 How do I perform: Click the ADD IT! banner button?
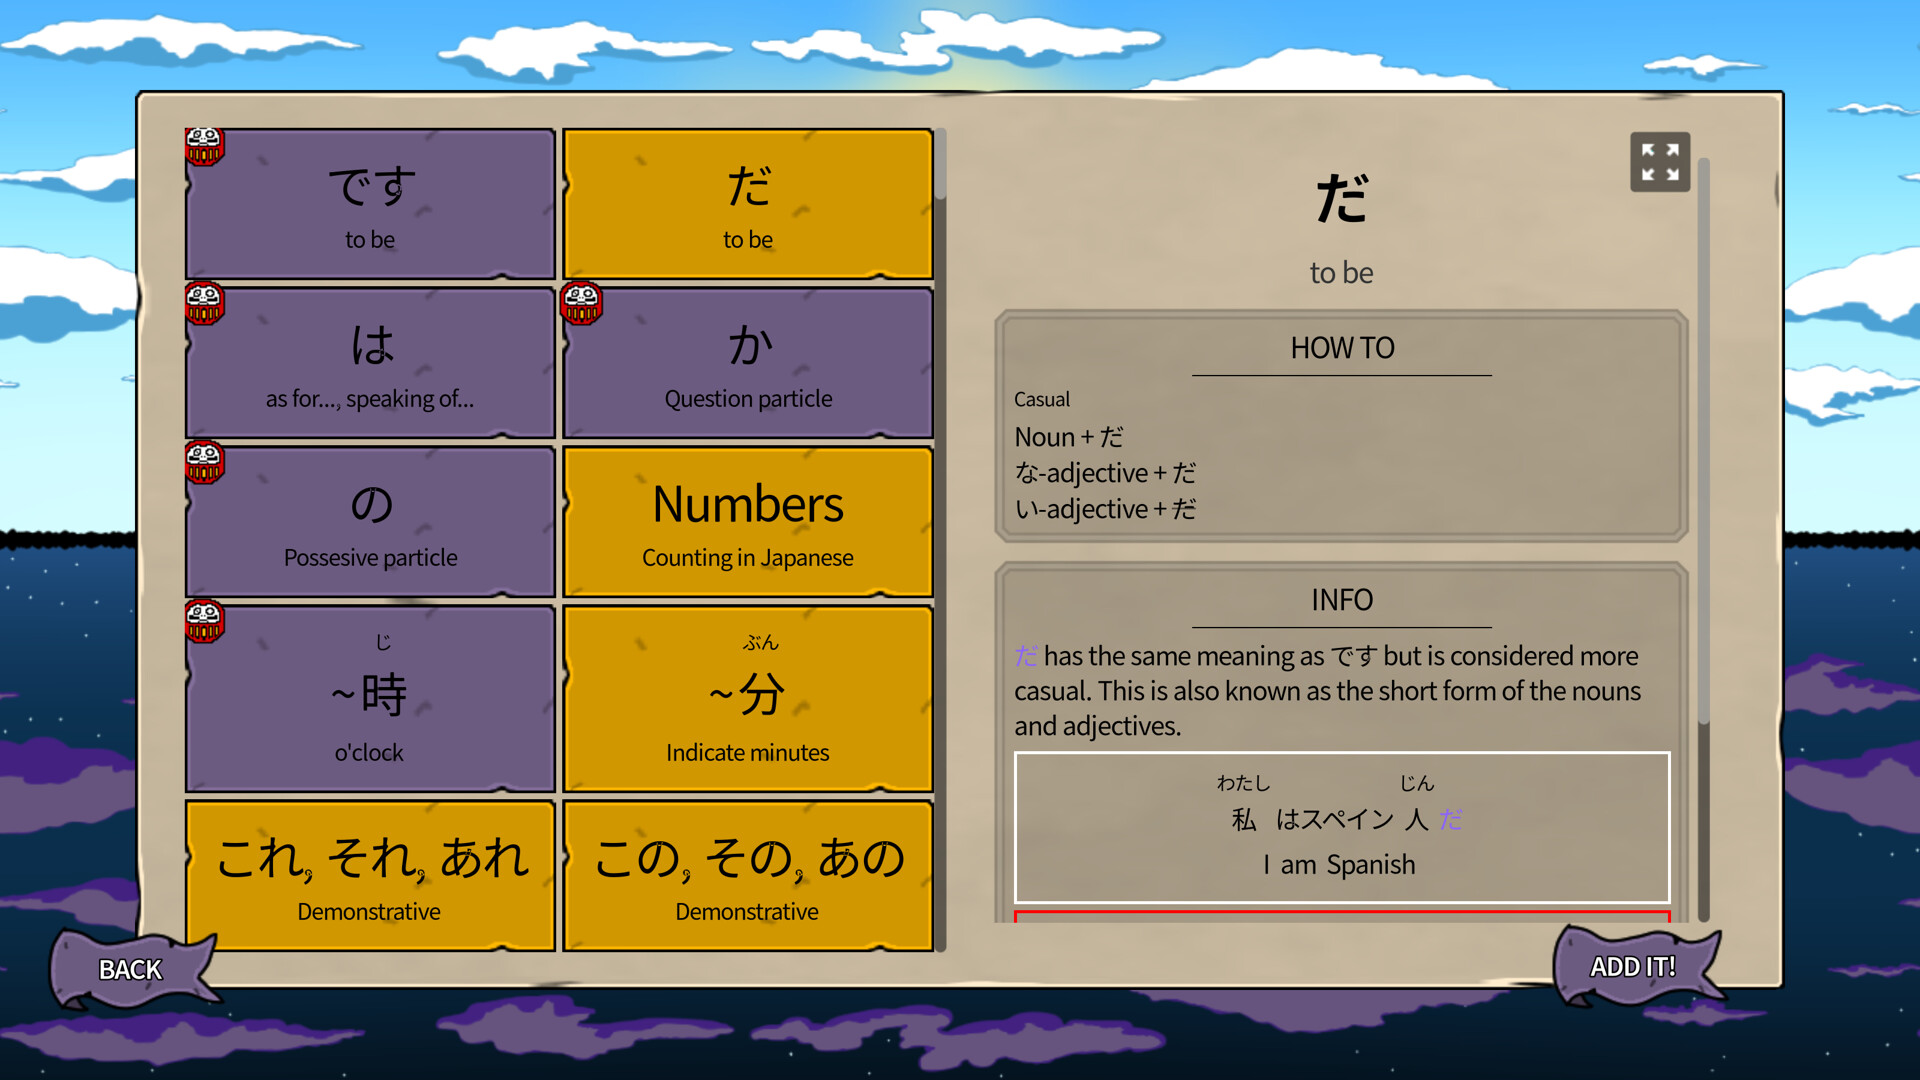click(1634, 966)
